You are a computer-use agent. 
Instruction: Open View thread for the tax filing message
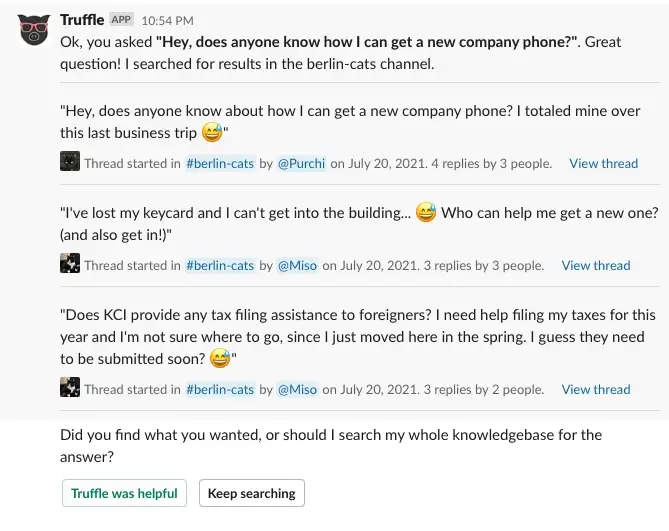coord(596,389)
